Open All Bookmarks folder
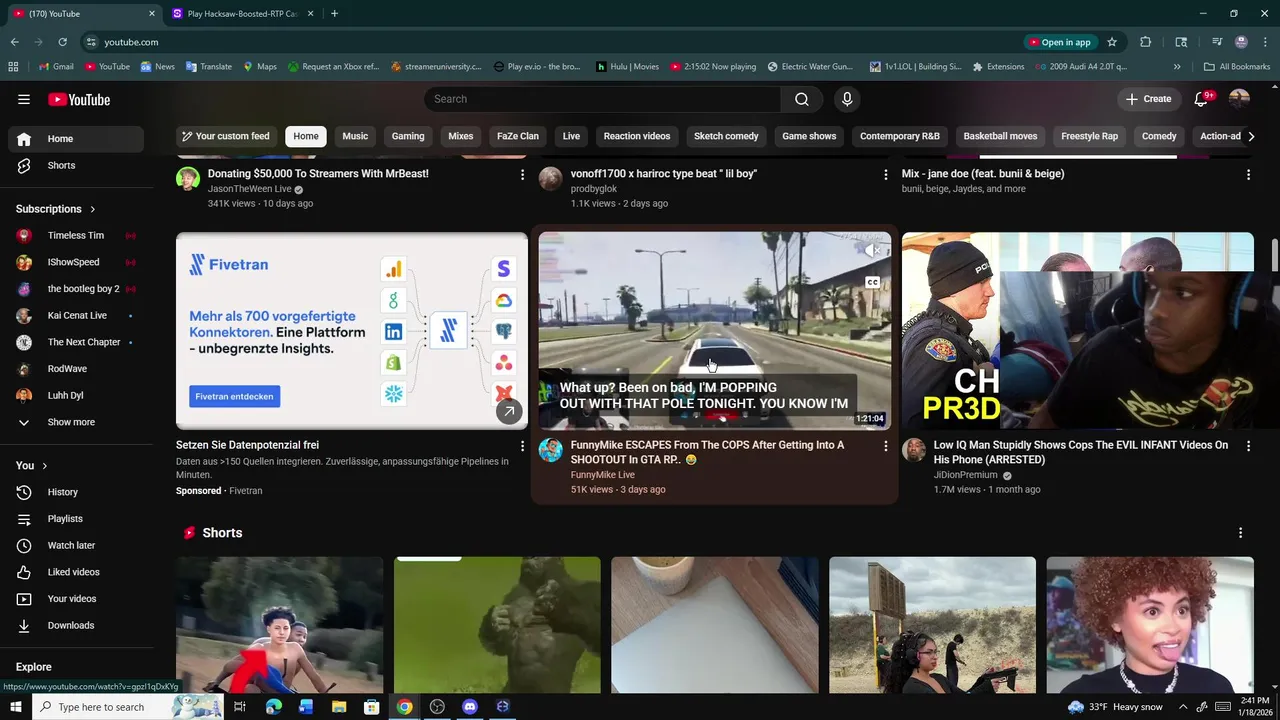 tap(1237, 67)
